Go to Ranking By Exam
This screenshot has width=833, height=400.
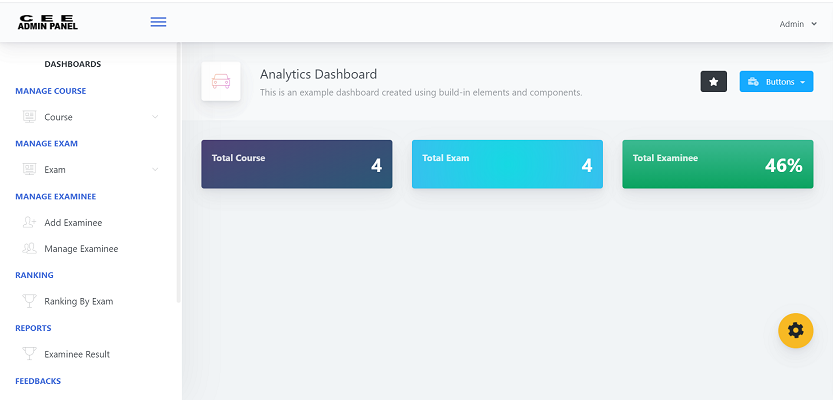pyautogui.click(x=79, y=301)
